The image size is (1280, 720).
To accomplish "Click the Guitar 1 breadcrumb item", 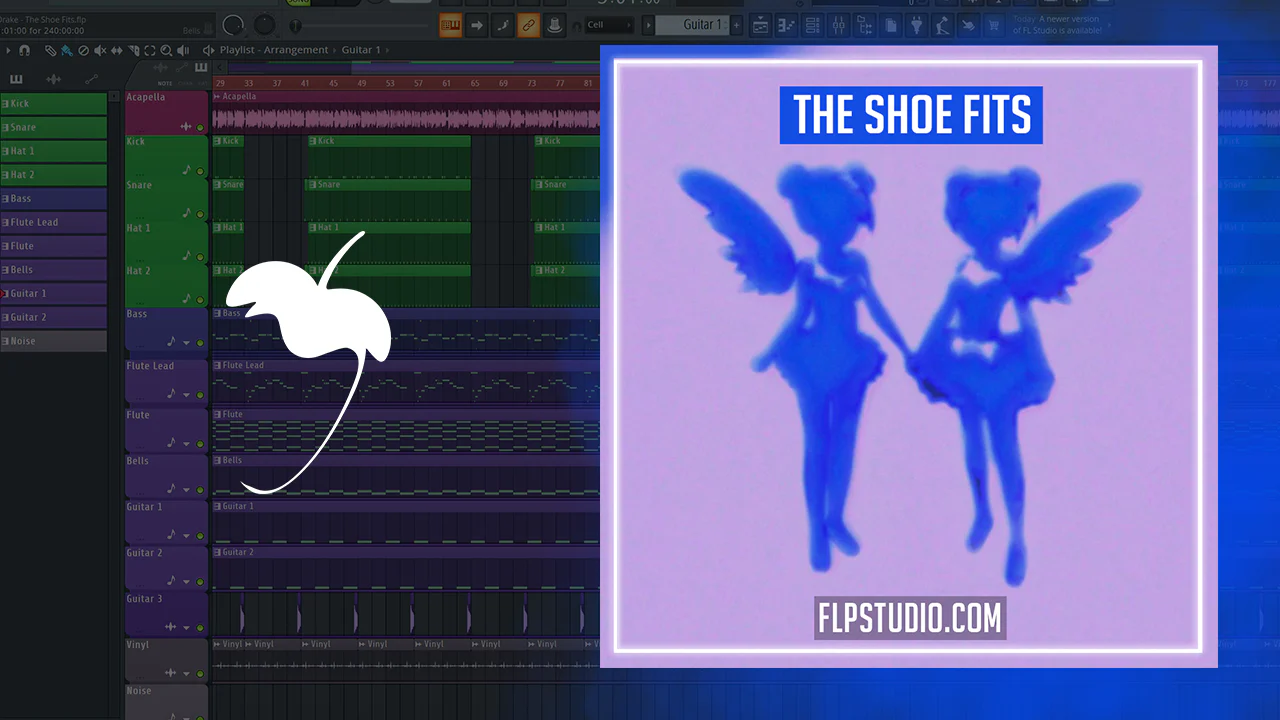I will click(x=361, y=50).
